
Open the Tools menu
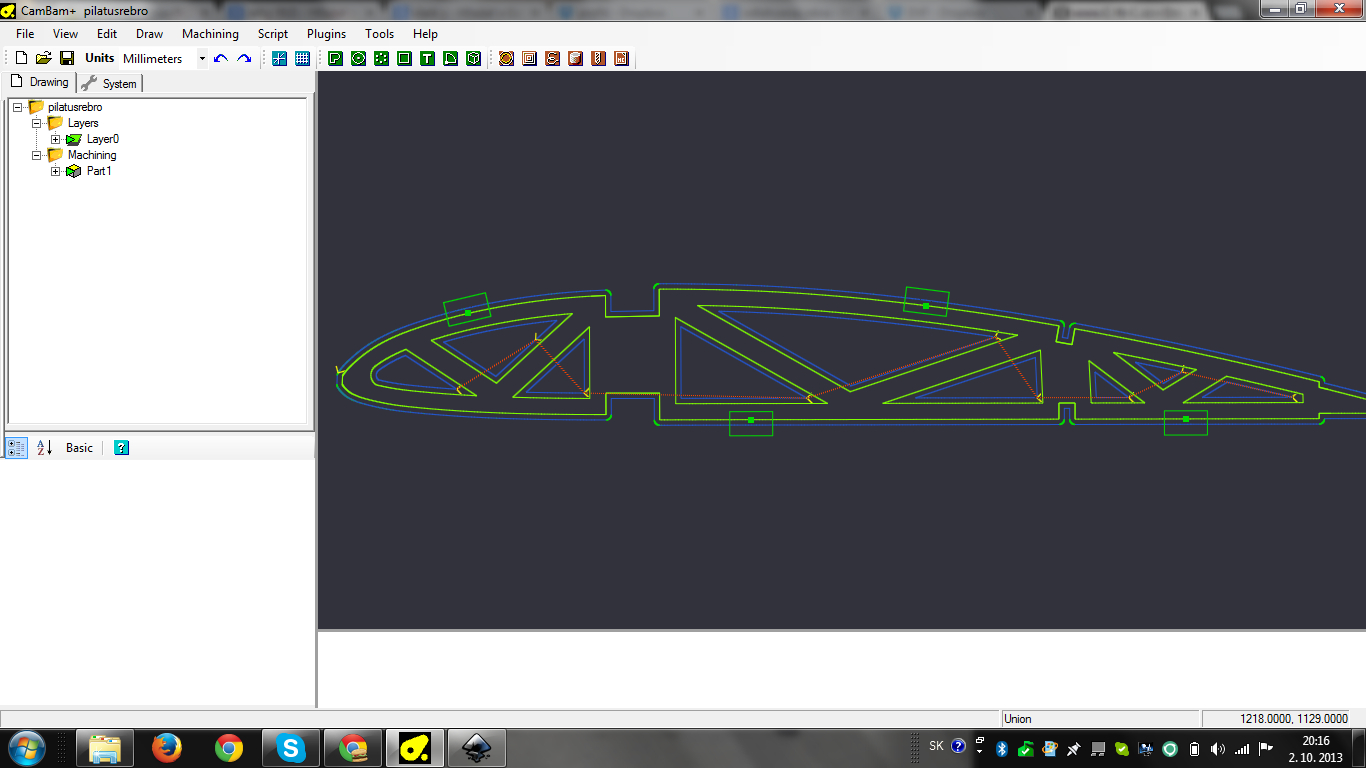tap(380, 34)
